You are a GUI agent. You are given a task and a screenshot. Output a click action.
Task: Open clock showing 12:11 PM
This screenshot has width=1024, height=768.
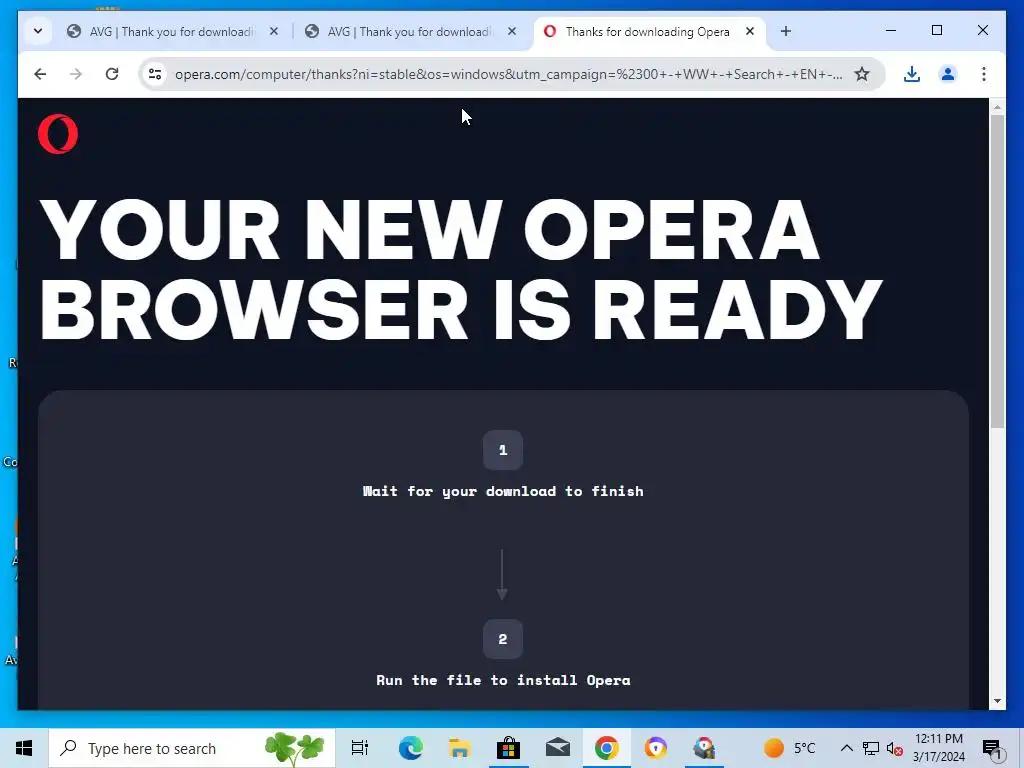(938, 748)
